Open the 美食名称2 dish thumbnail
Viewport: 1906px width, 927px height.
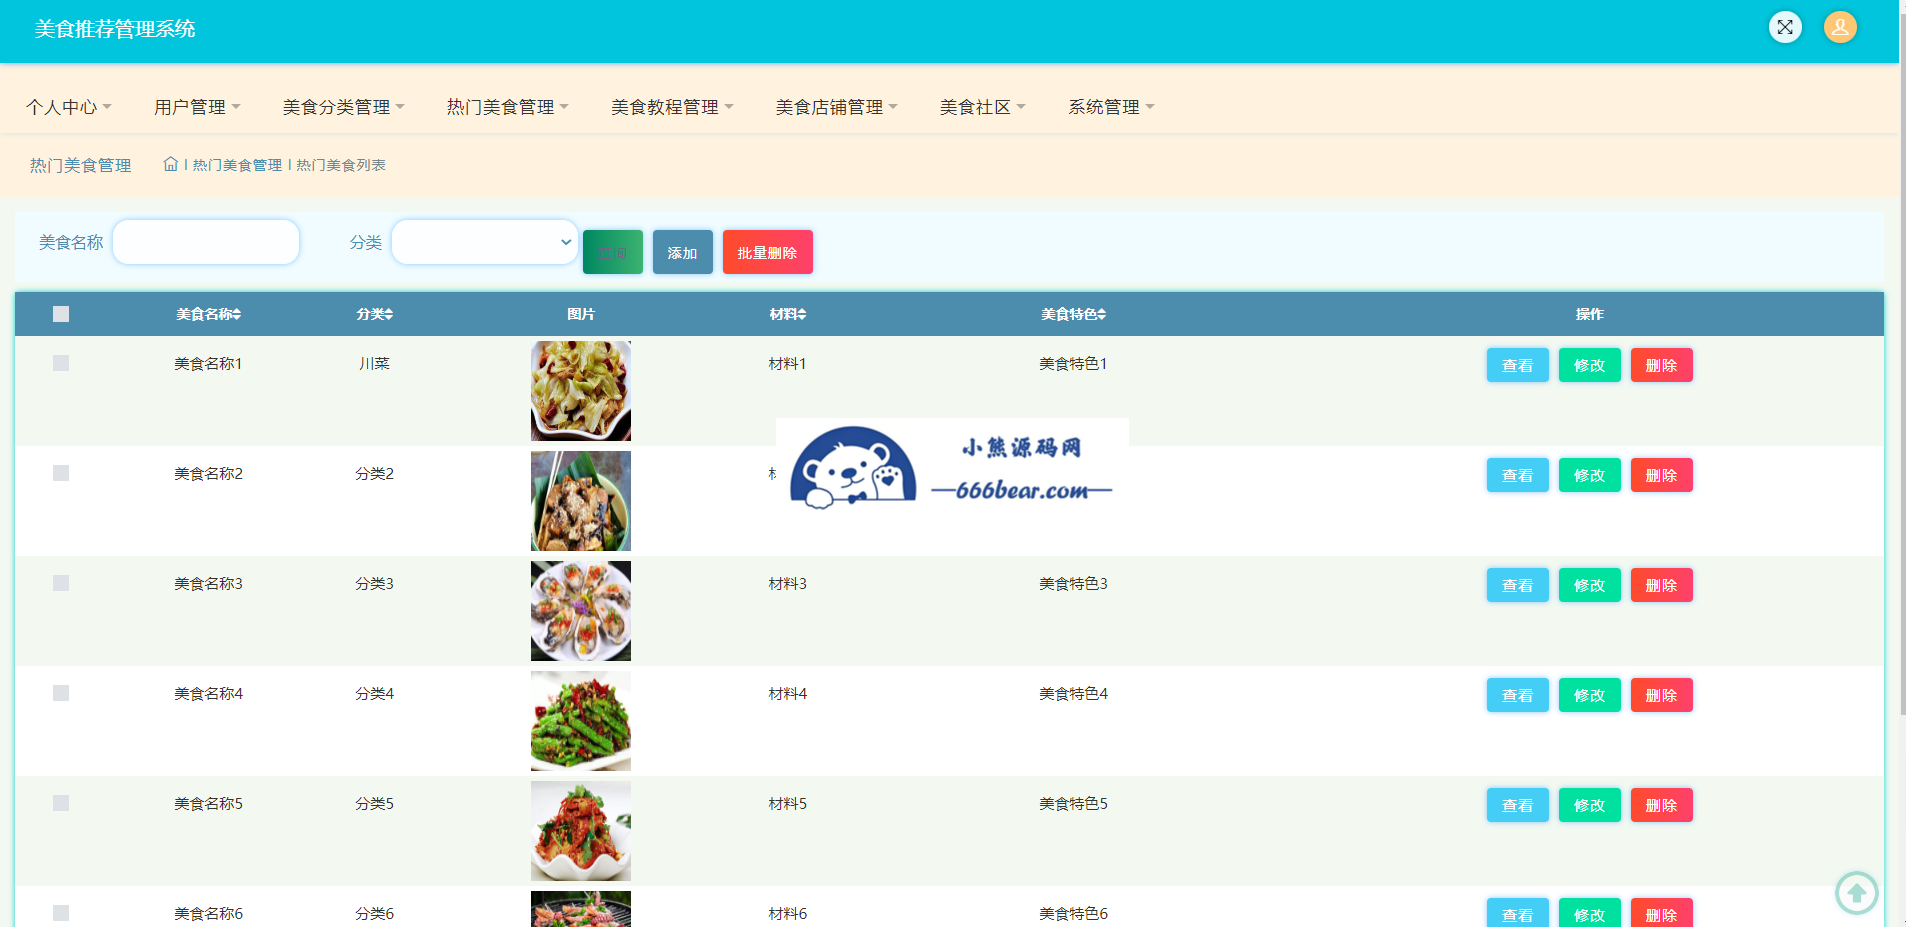(x=581, y=501)
